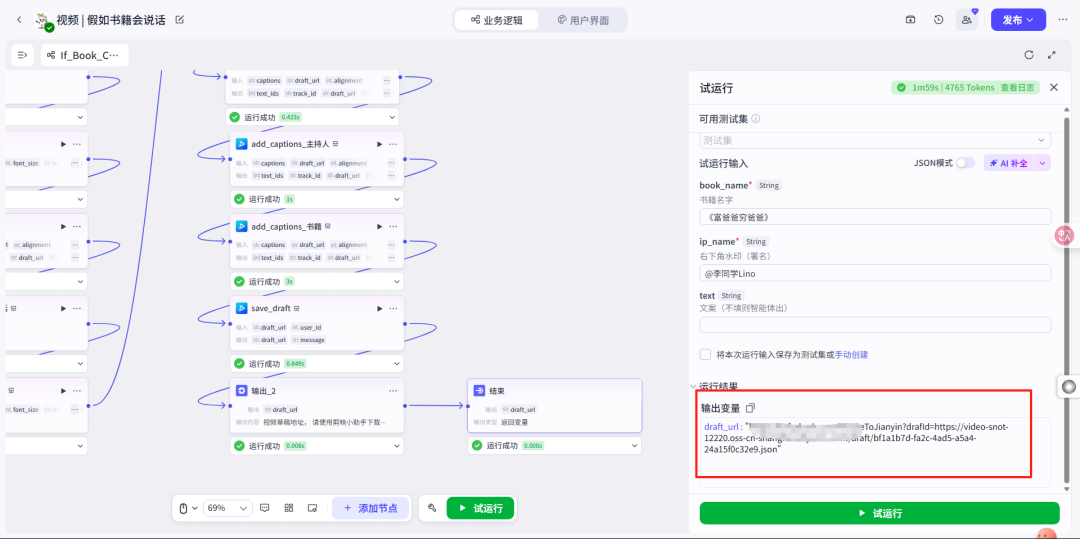
Task: Click info icon next to 可用测试集
Action: pos(756,118)
